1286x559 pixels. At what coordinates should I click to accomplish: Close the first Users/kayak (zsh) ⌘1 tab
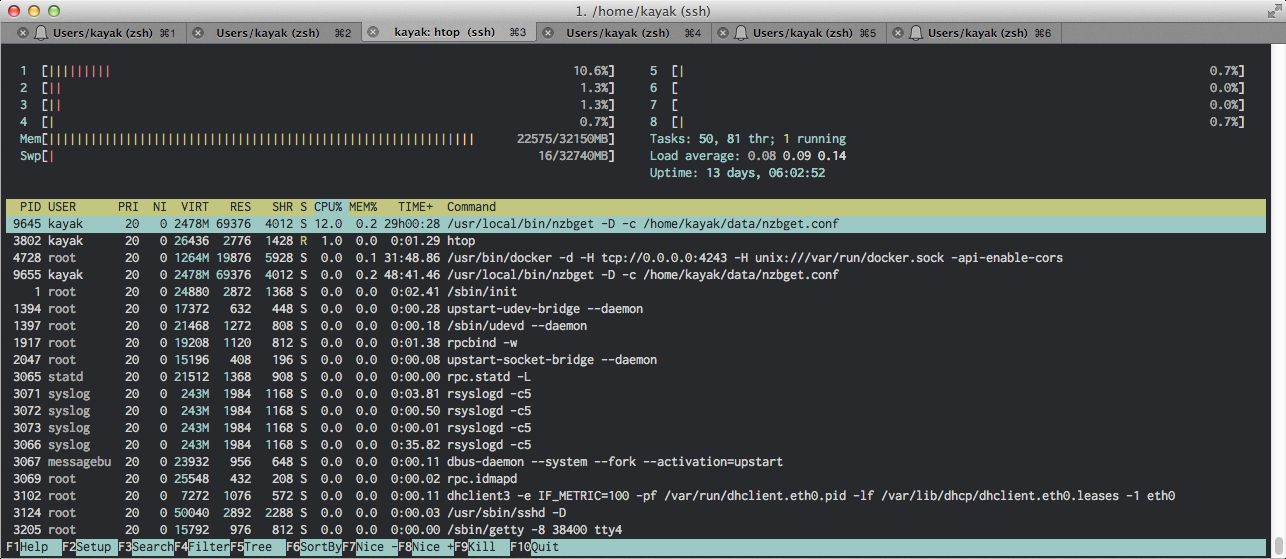(22, 33)
